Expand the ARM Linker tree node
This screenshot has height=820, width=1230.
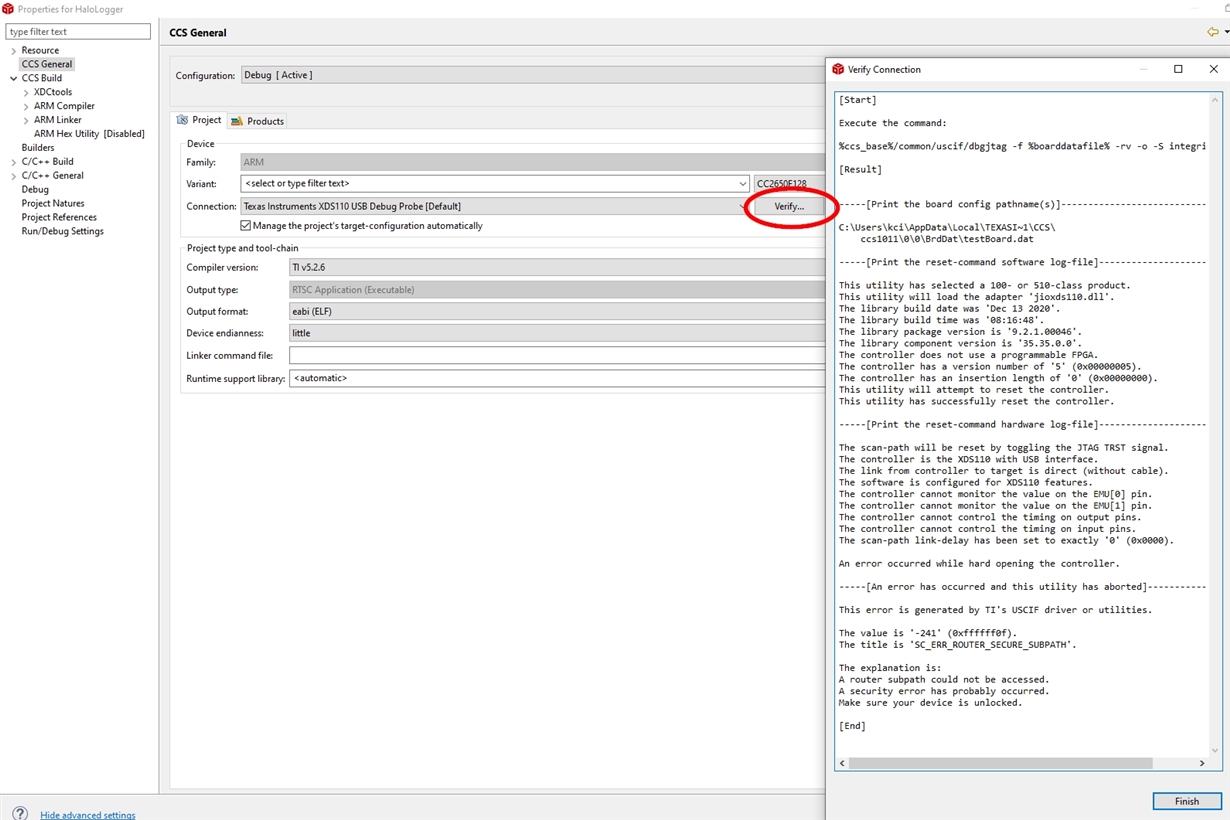26,120
